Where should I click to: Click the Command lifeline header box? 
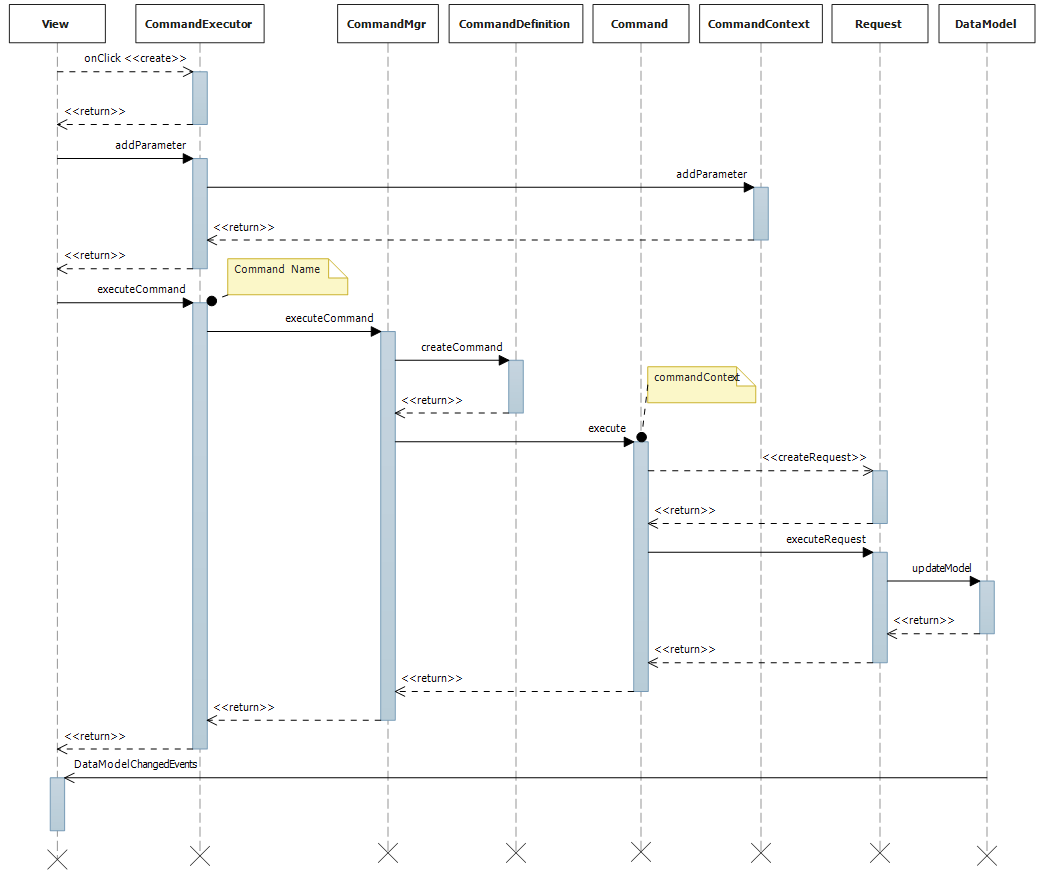pyautogui.click(x=640, y=24)
